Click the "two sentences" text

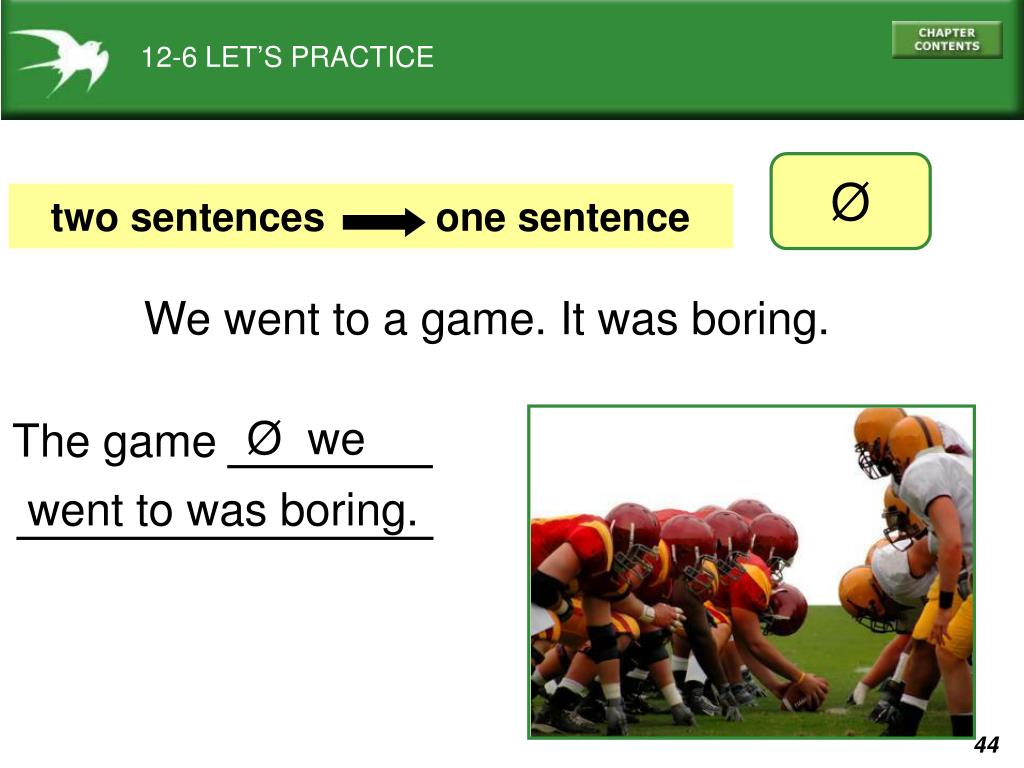(x=187, y=217)
